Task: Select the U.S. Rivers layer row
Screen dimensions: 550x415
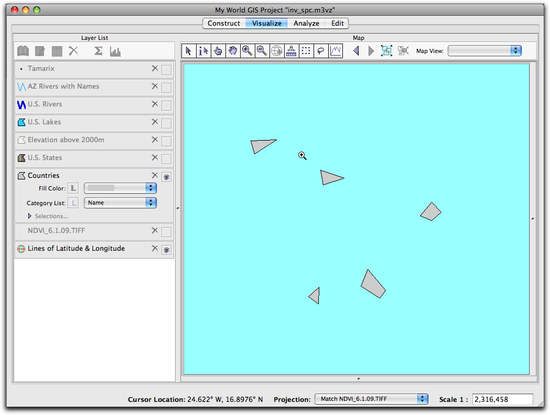Action: pos(94,105)
